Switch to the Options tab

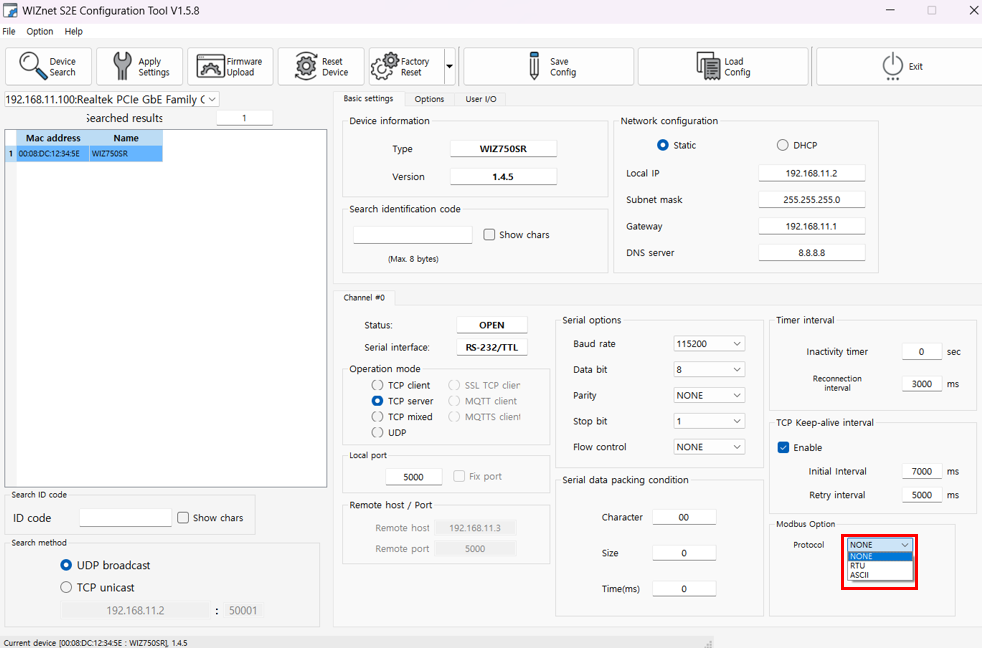[x=429, y=99]
